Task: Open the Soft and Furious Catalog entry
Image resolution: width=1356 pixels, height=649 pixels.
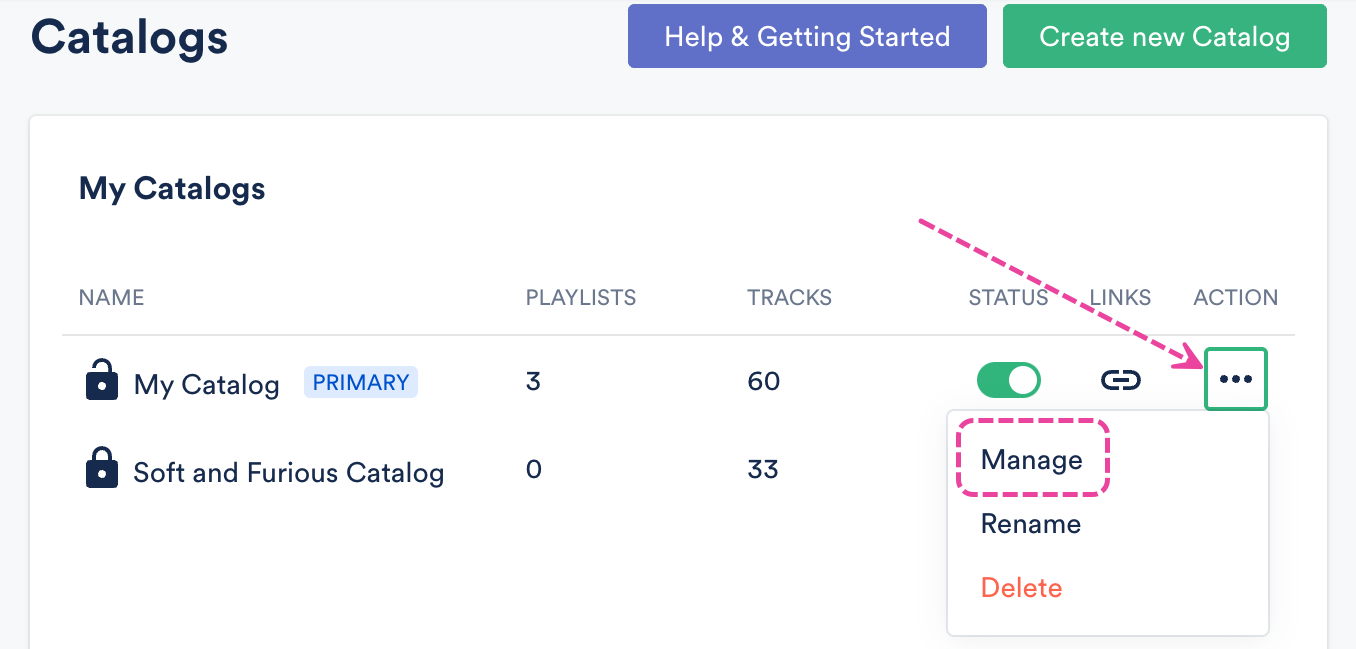Action: 289,472
